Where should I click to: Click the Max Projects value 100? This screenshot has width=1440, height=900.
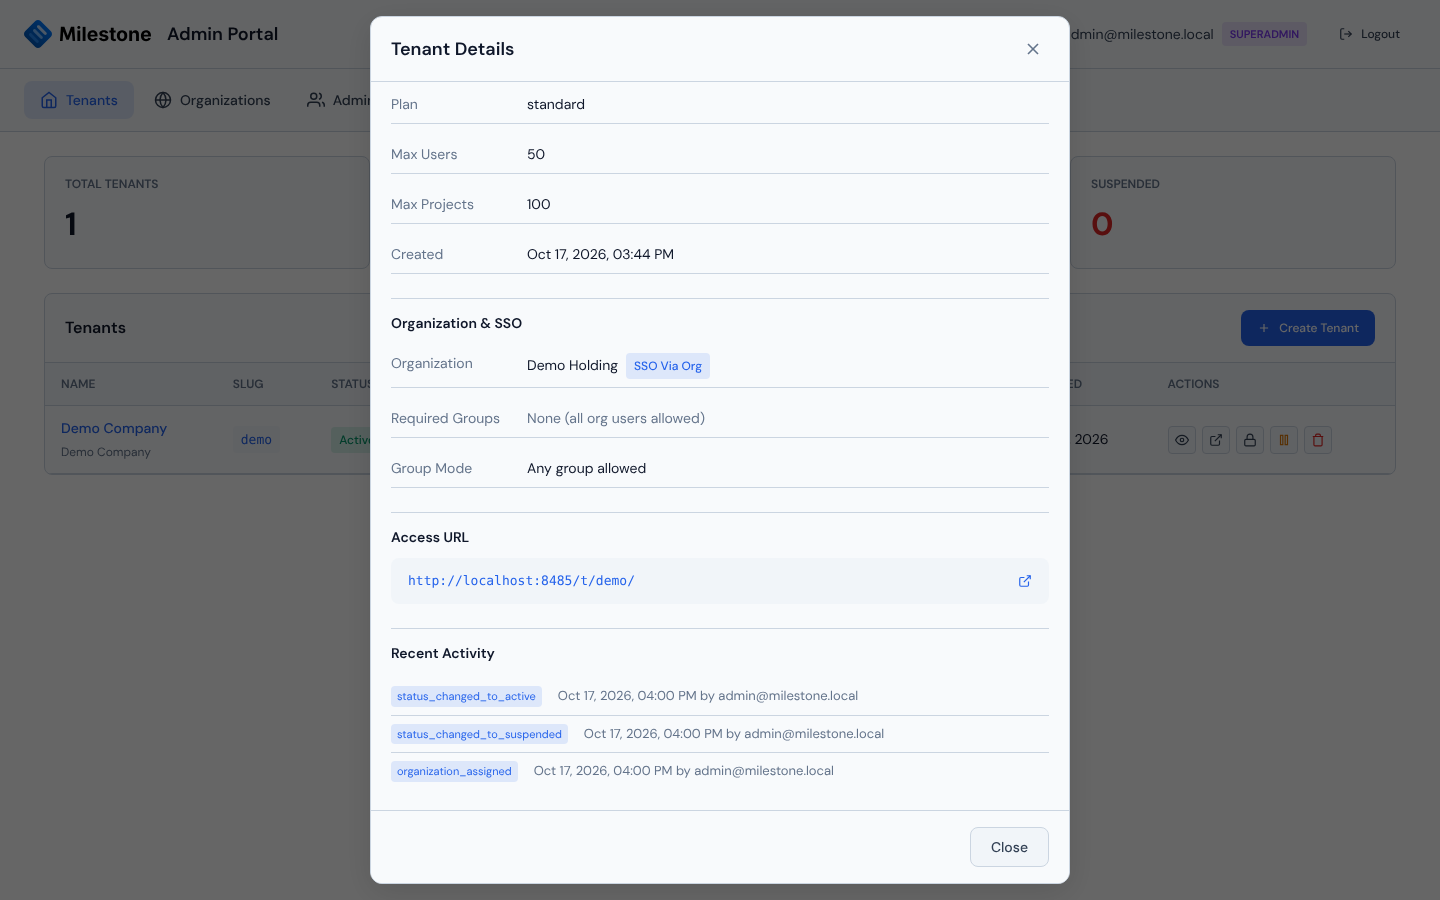tap(538, 204)
